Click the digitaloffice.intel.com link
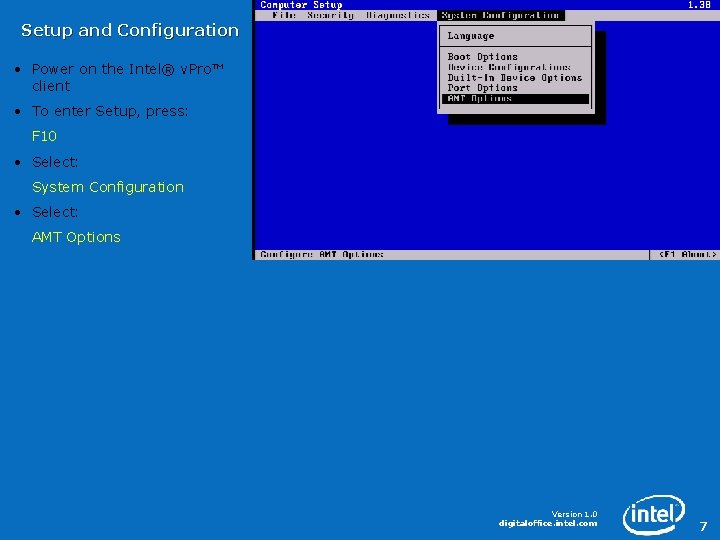This screenshot has width=720, height=540. pyautogui.click(x=548, y=523)
